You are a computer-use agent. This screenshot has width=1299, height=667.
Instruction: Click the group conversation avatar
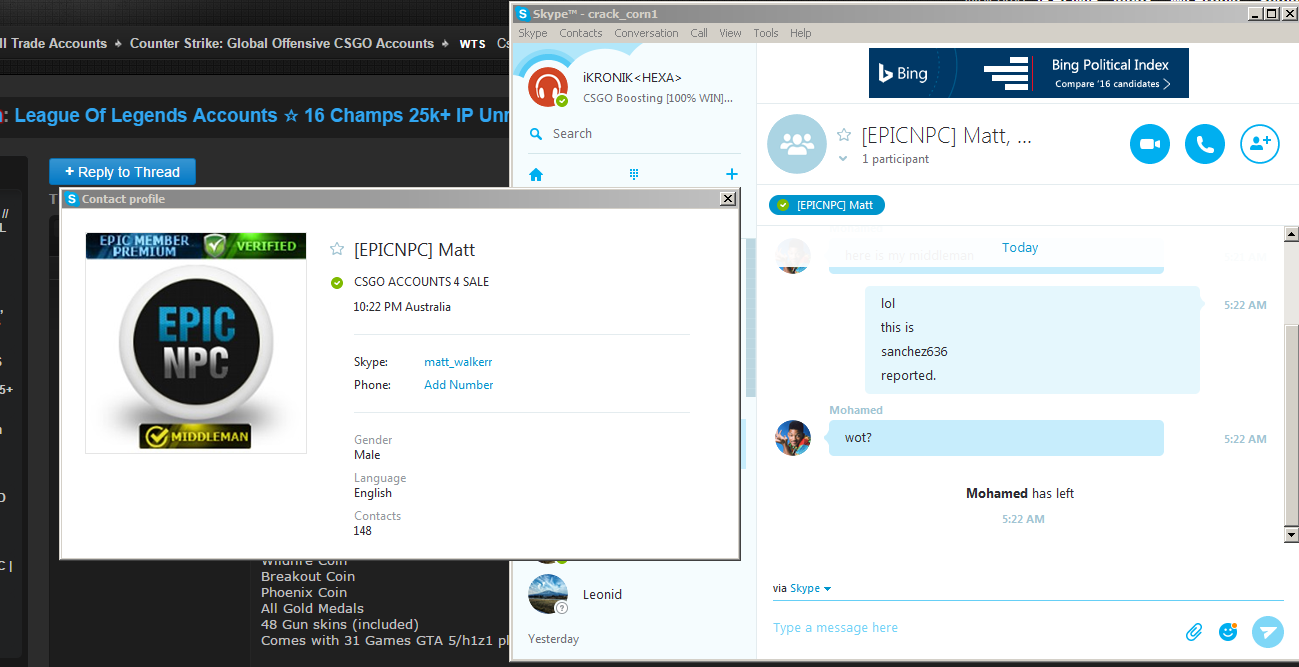[797, 145]
